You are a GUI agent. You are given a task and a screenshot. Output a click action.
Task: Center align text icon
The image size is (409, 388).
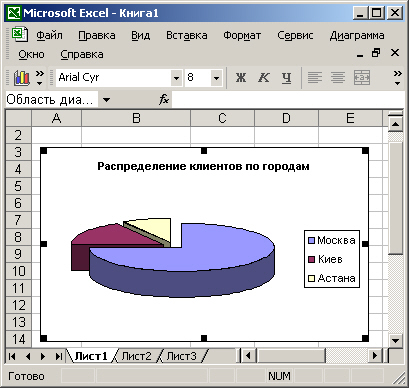[x=338, y=78]
